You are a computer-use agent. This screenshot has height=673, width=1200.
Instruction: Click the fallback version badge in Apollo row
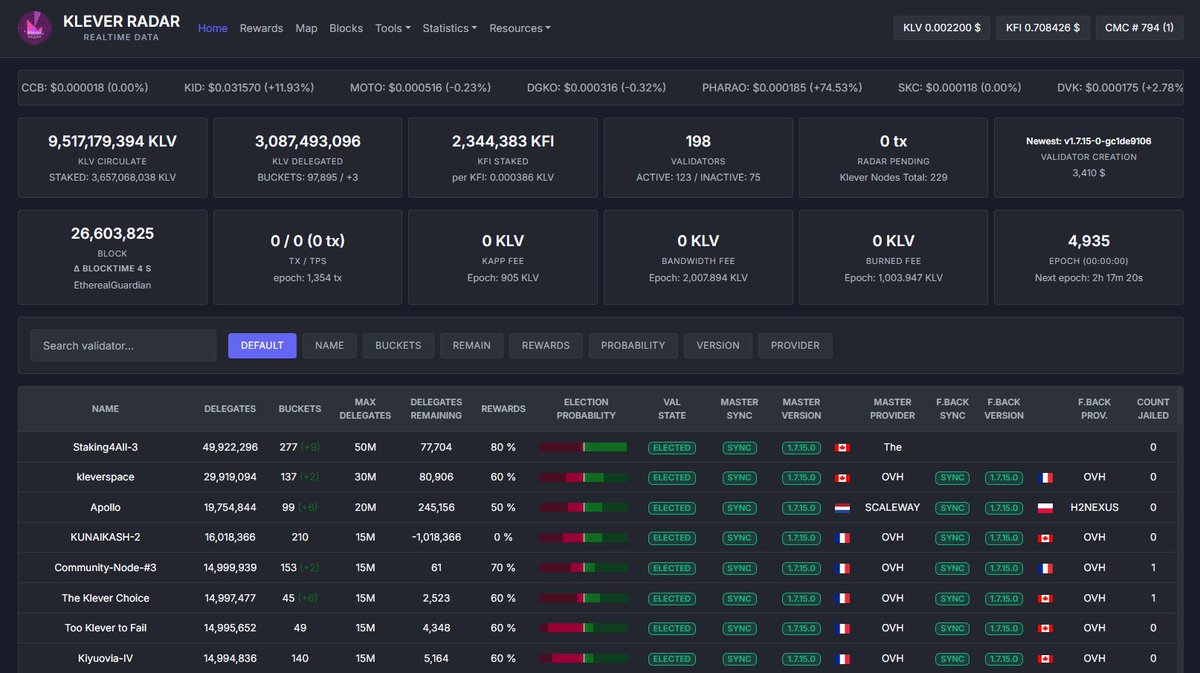(1004, 507)
